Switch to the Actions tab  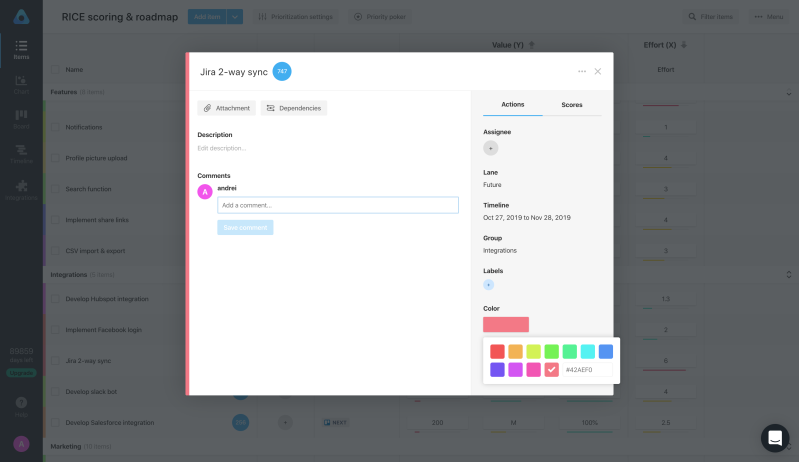tap(513, 104)
